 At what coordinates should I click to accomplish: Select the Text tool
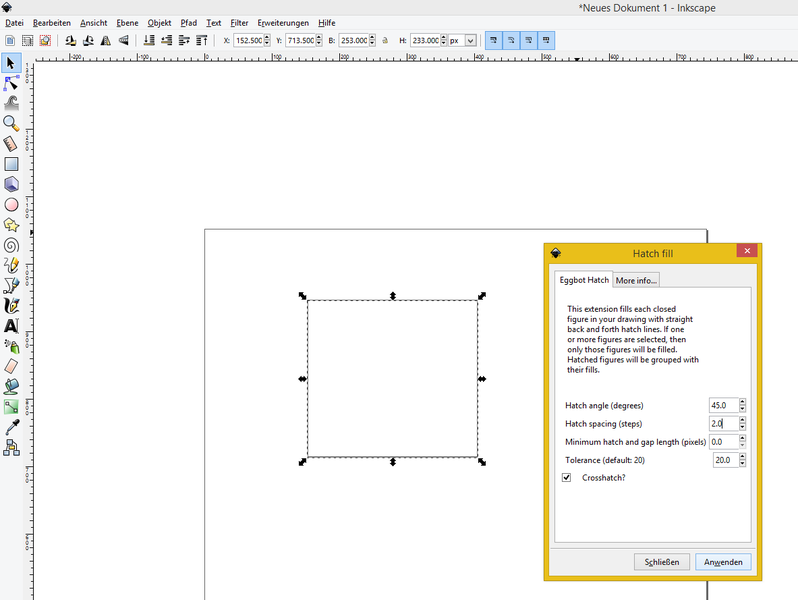coord(11,326)
